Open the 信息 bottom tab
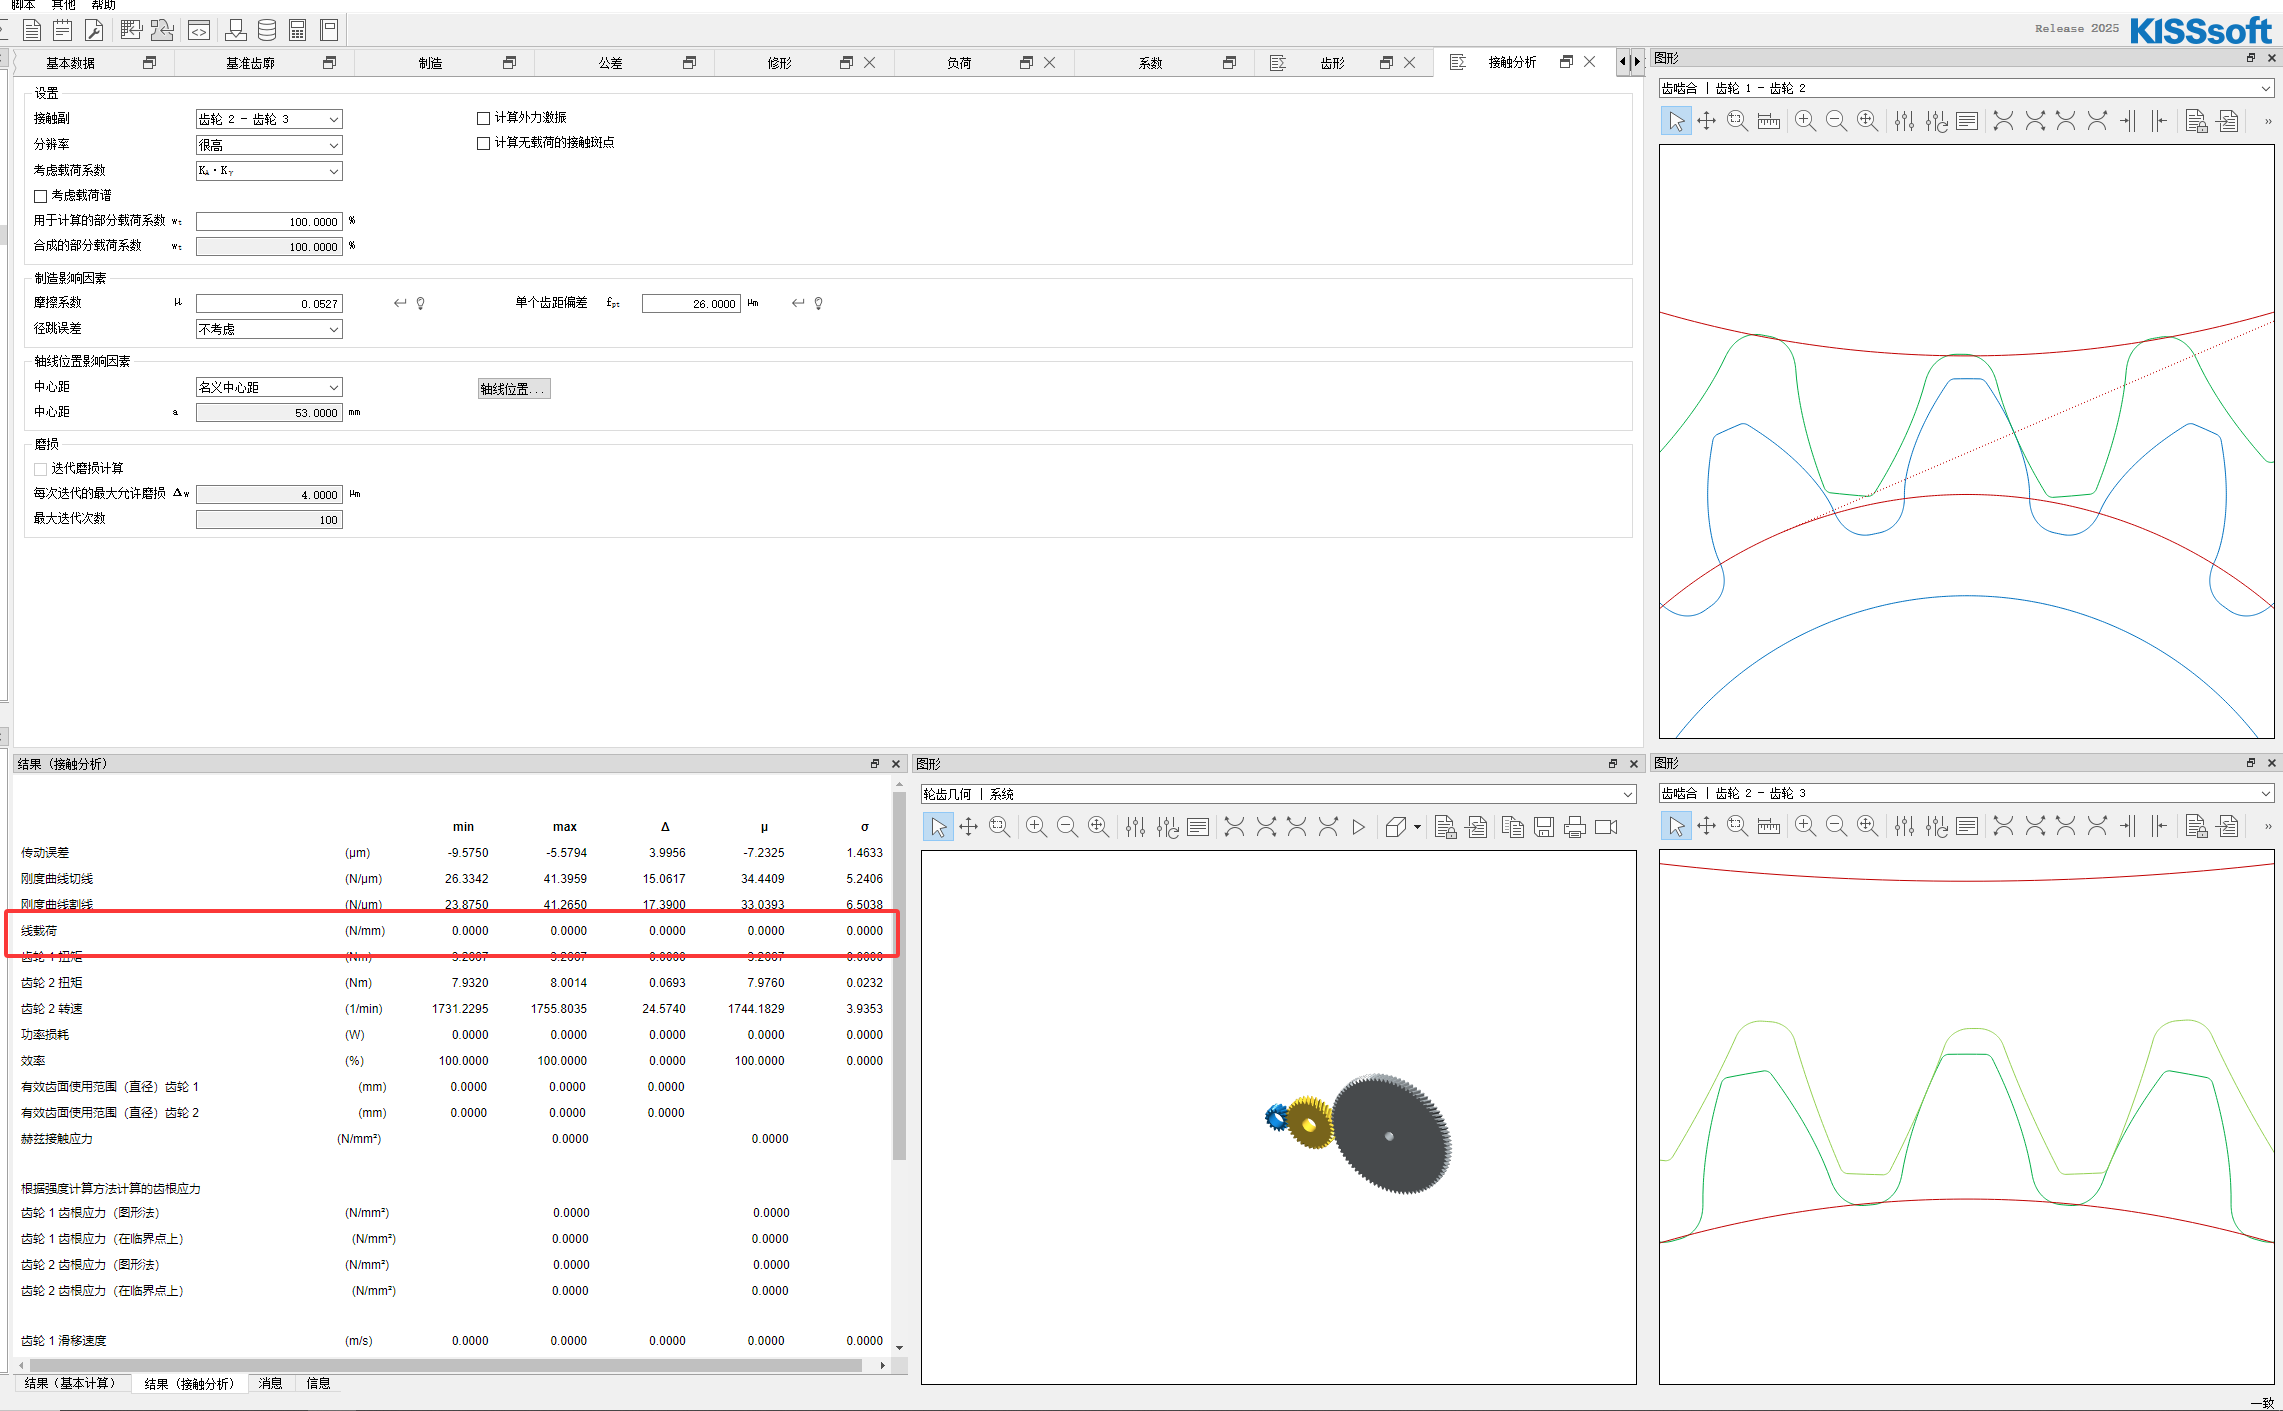 point(318,1384)
